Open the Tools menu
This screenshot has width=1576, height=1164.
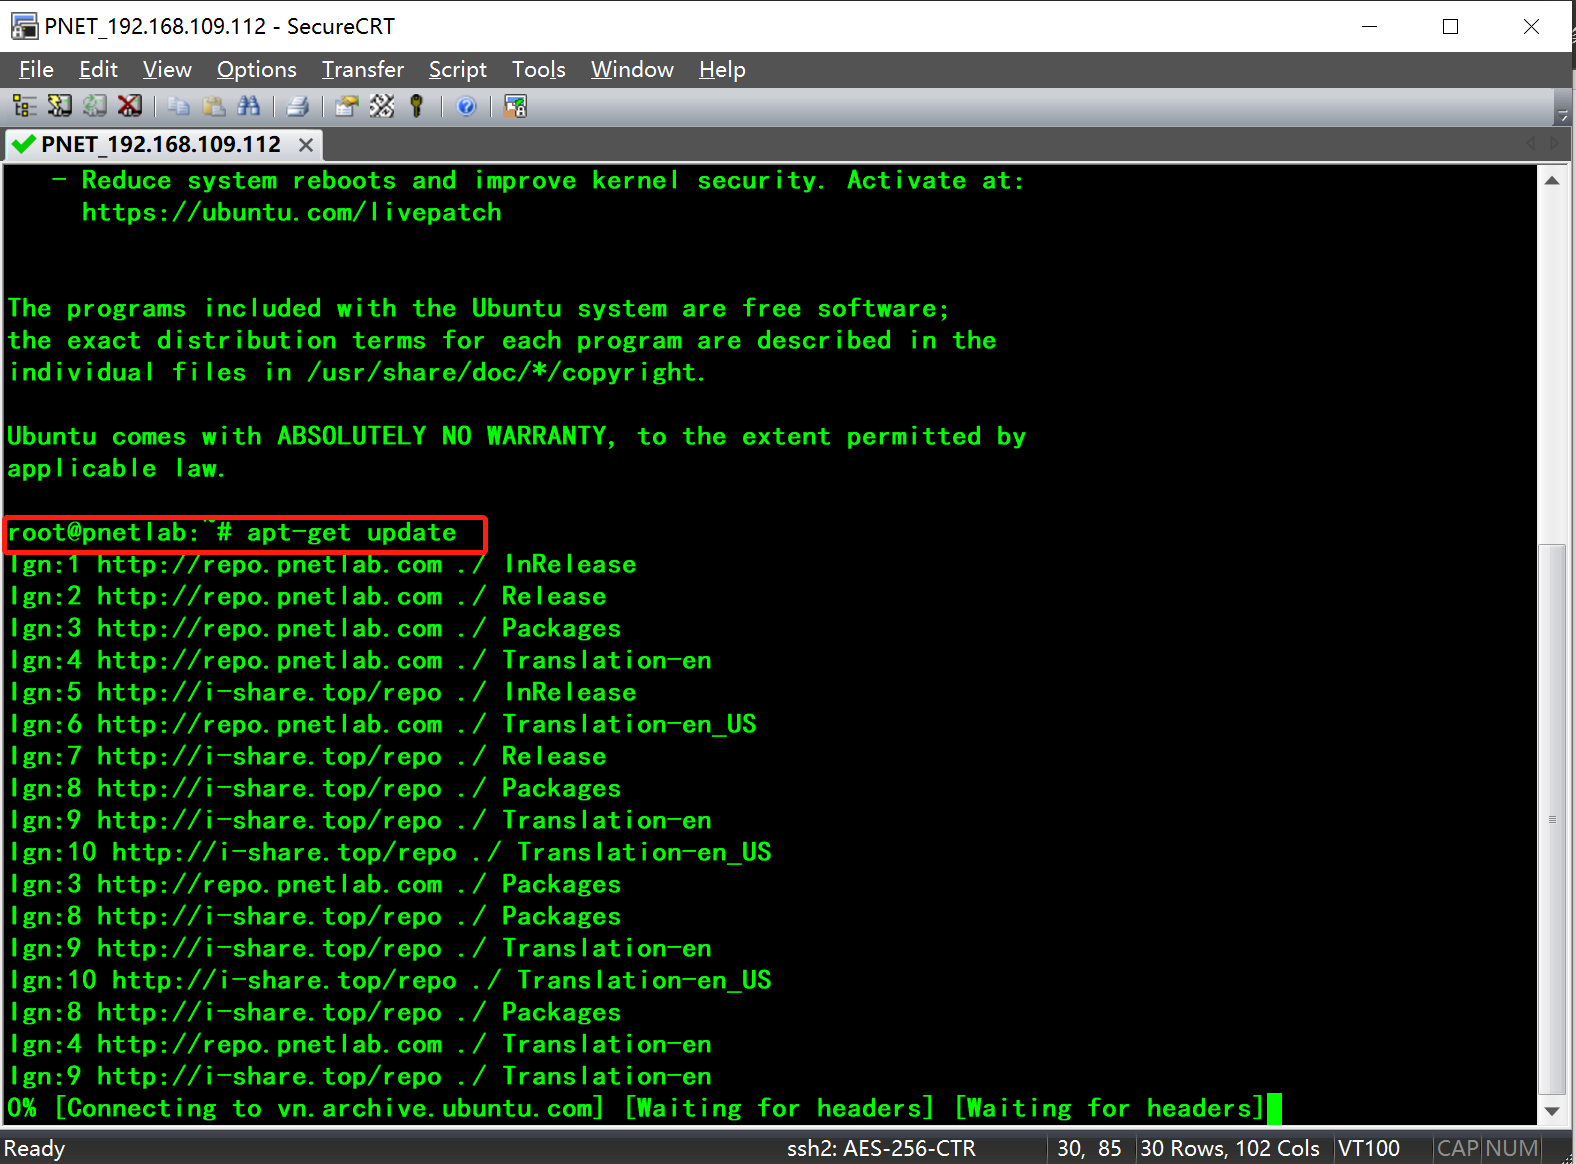[x=538, y=69]
